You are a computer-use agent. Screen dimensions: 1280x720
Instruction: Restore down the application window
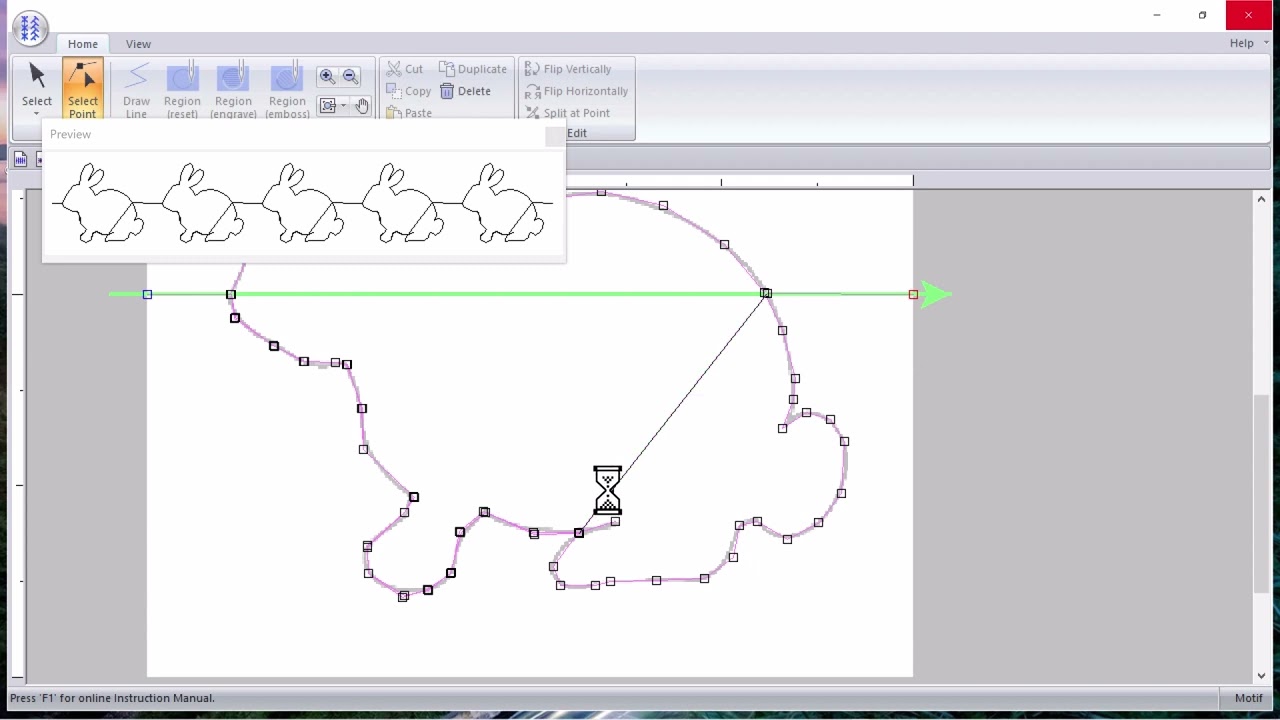pos(1202,15)
